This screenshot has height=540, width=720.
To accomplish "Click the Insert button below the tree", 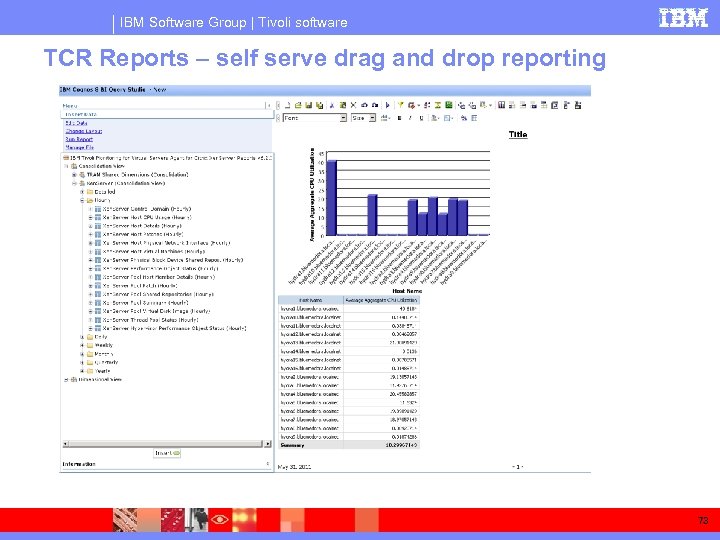I will 167,453.
